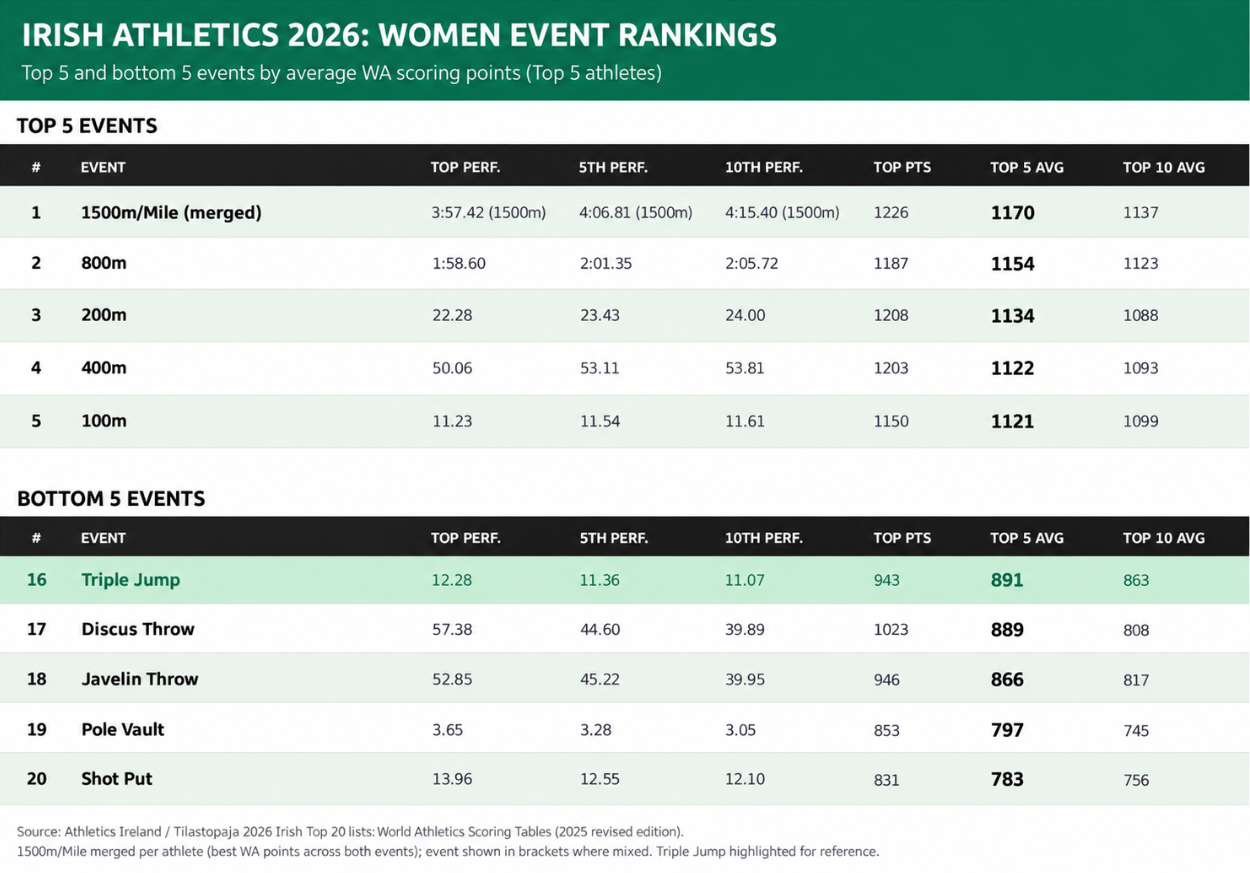Click the Discus Throw event label
The height and width of the screenshot is (873, 1250).
tap(138, 629)
